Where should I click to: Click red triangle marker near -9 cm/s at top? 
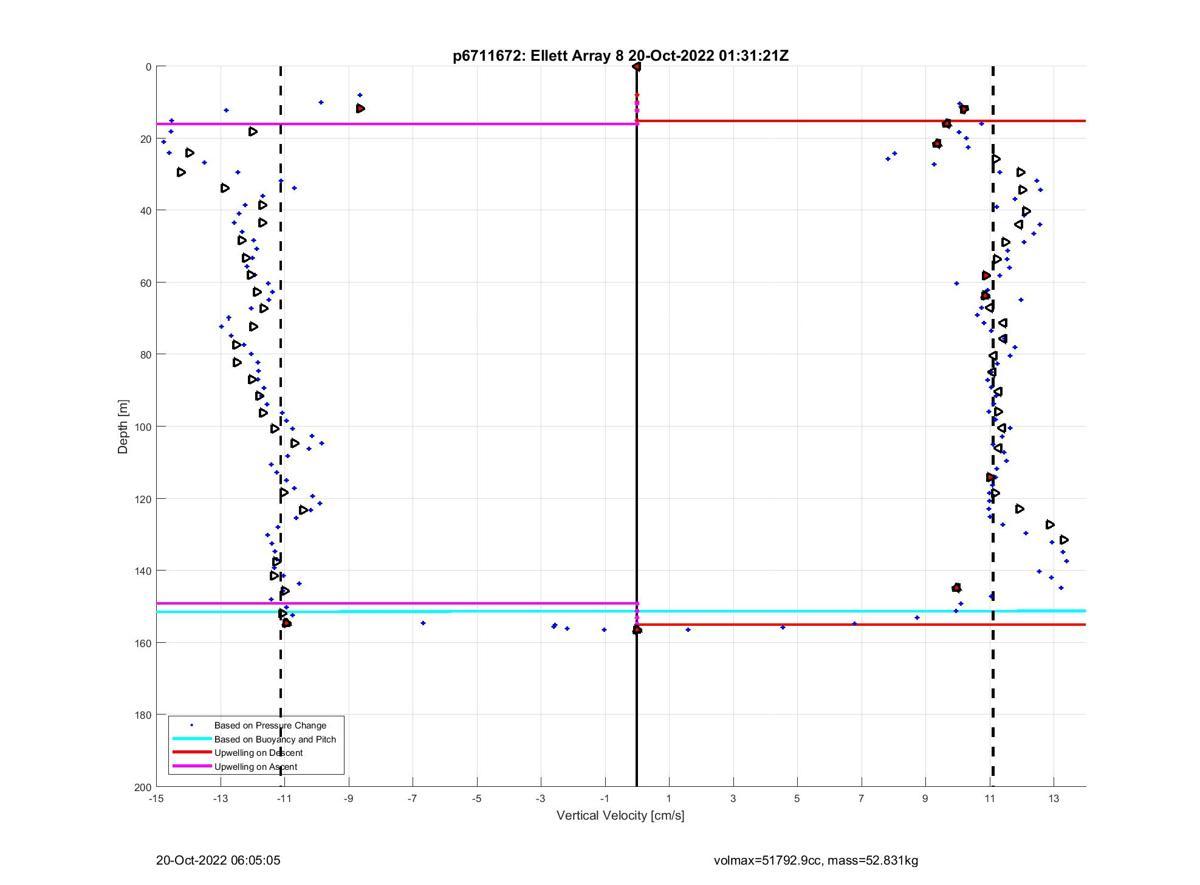coord(360,108)
